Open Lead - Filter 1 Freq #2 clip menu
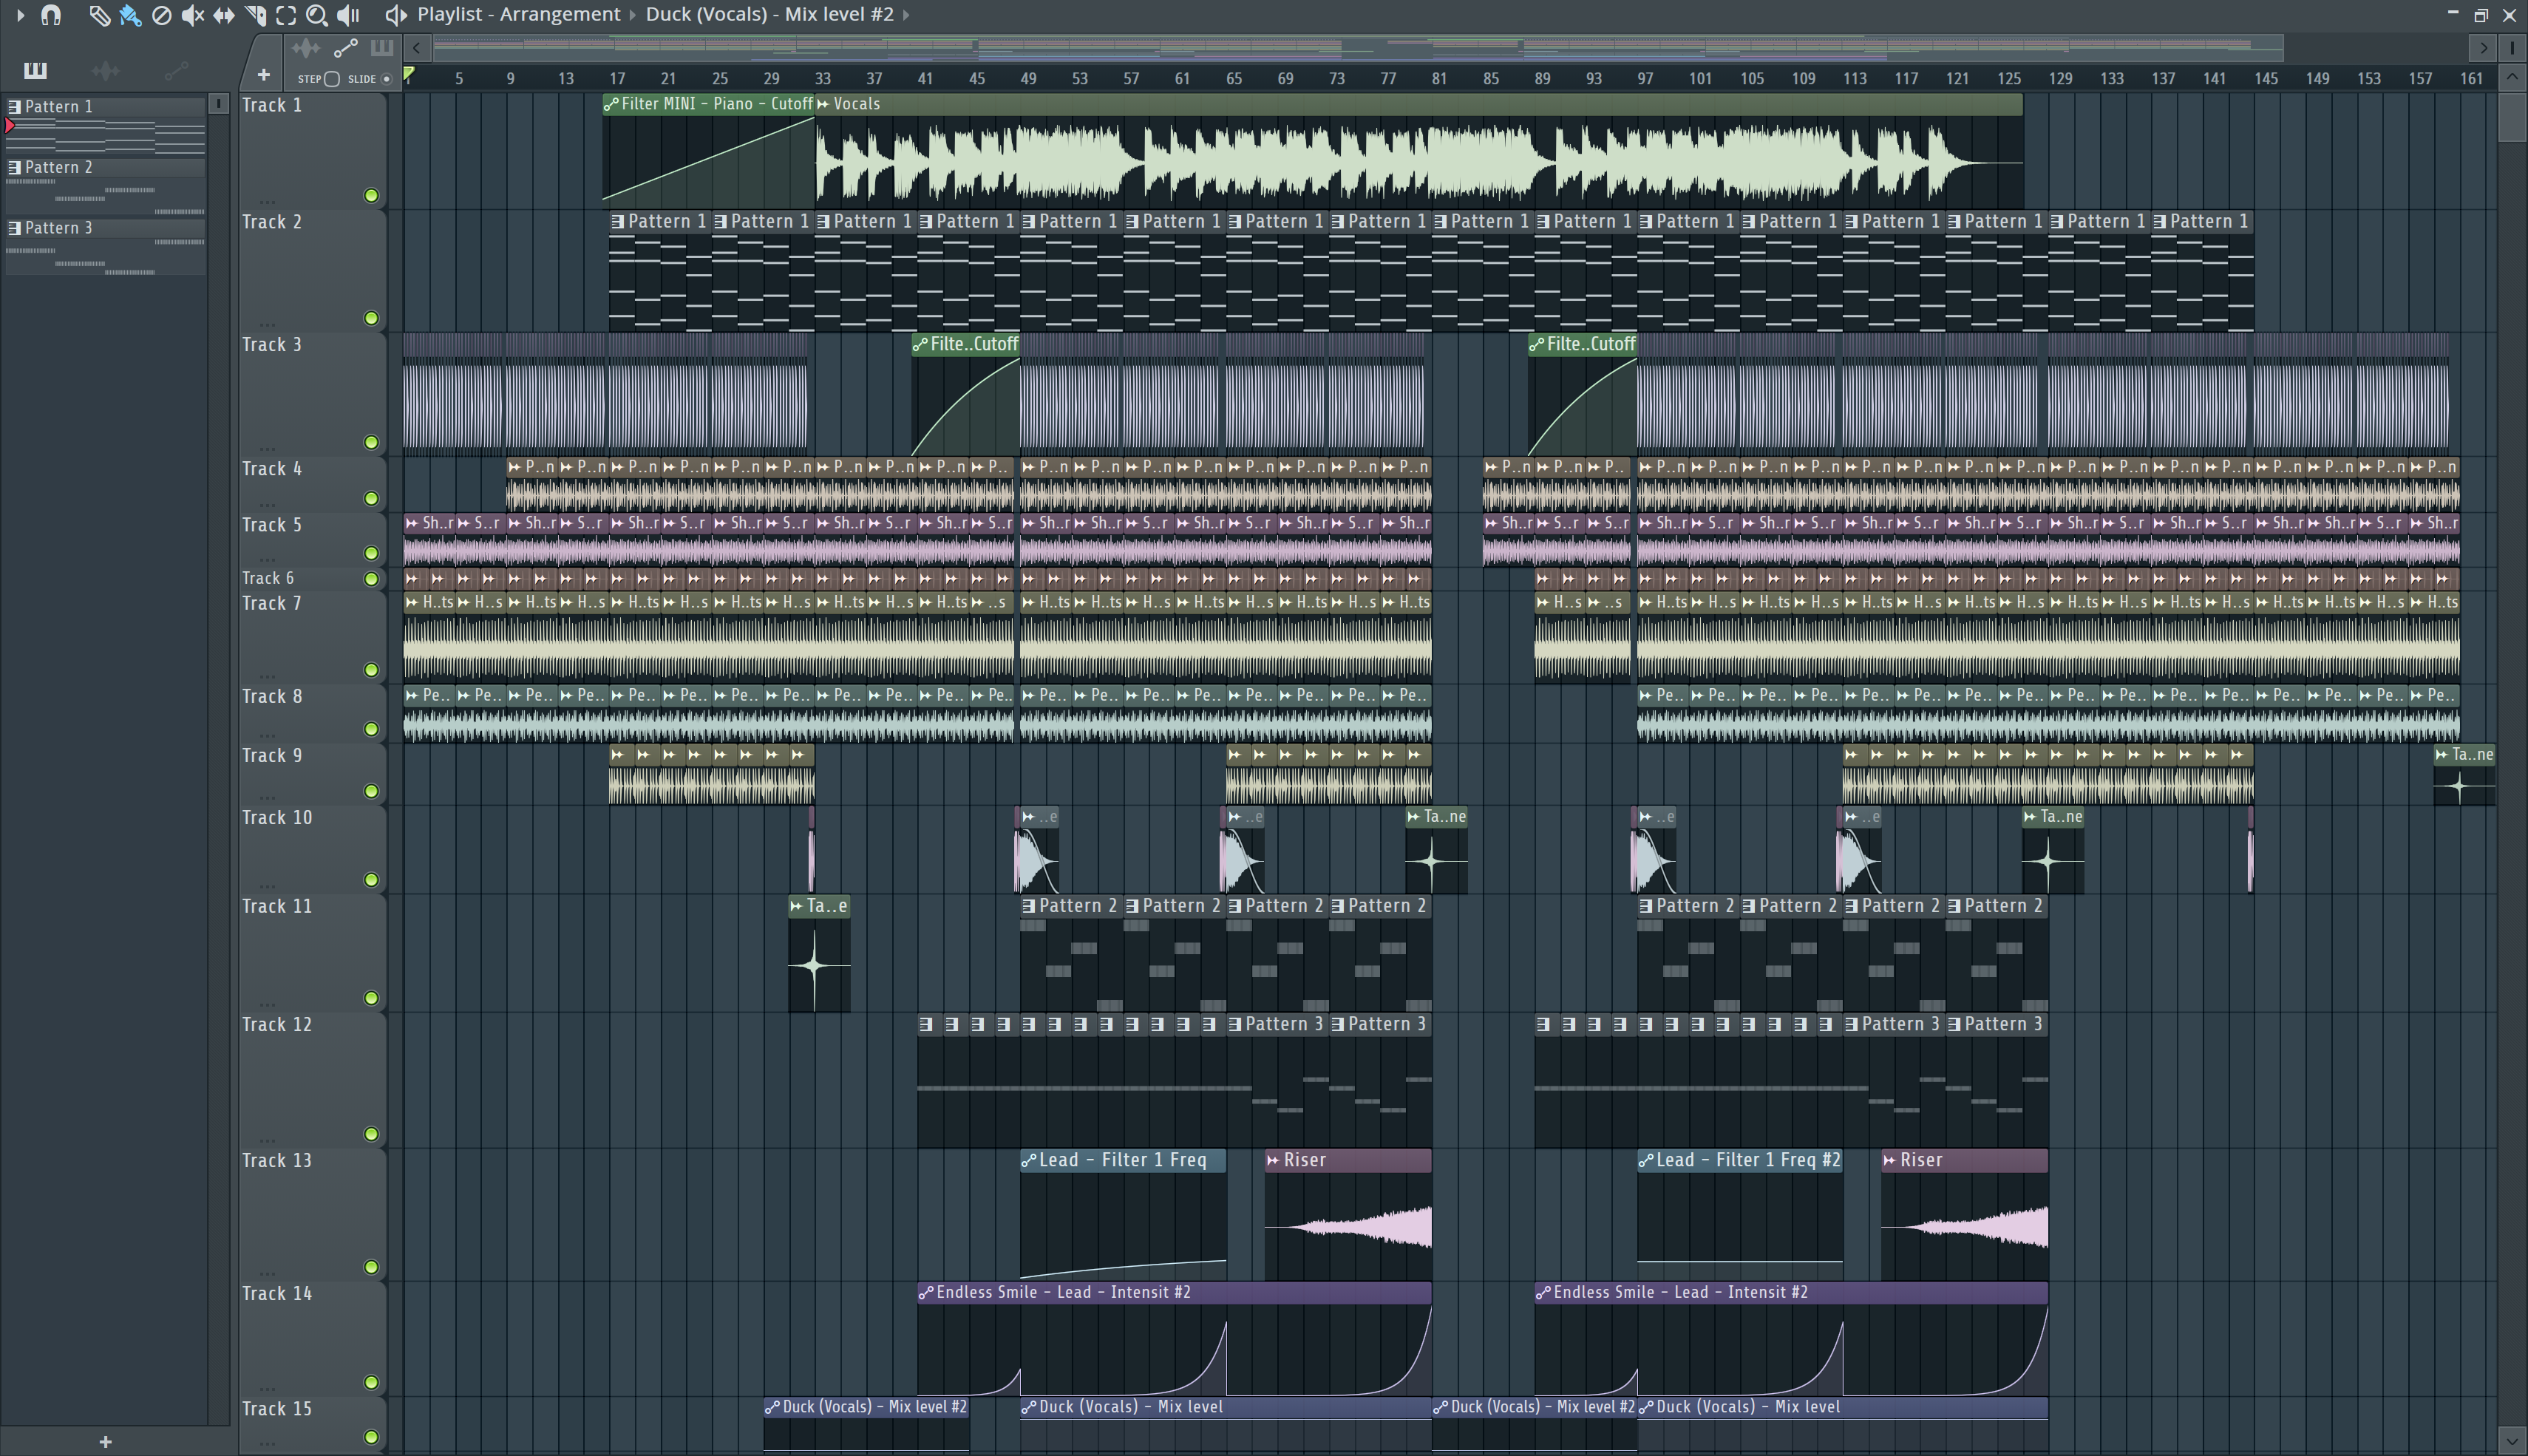The width and height of the screenshot is (2528, 1456). pyautogui.click(x=1645, y=1160)
